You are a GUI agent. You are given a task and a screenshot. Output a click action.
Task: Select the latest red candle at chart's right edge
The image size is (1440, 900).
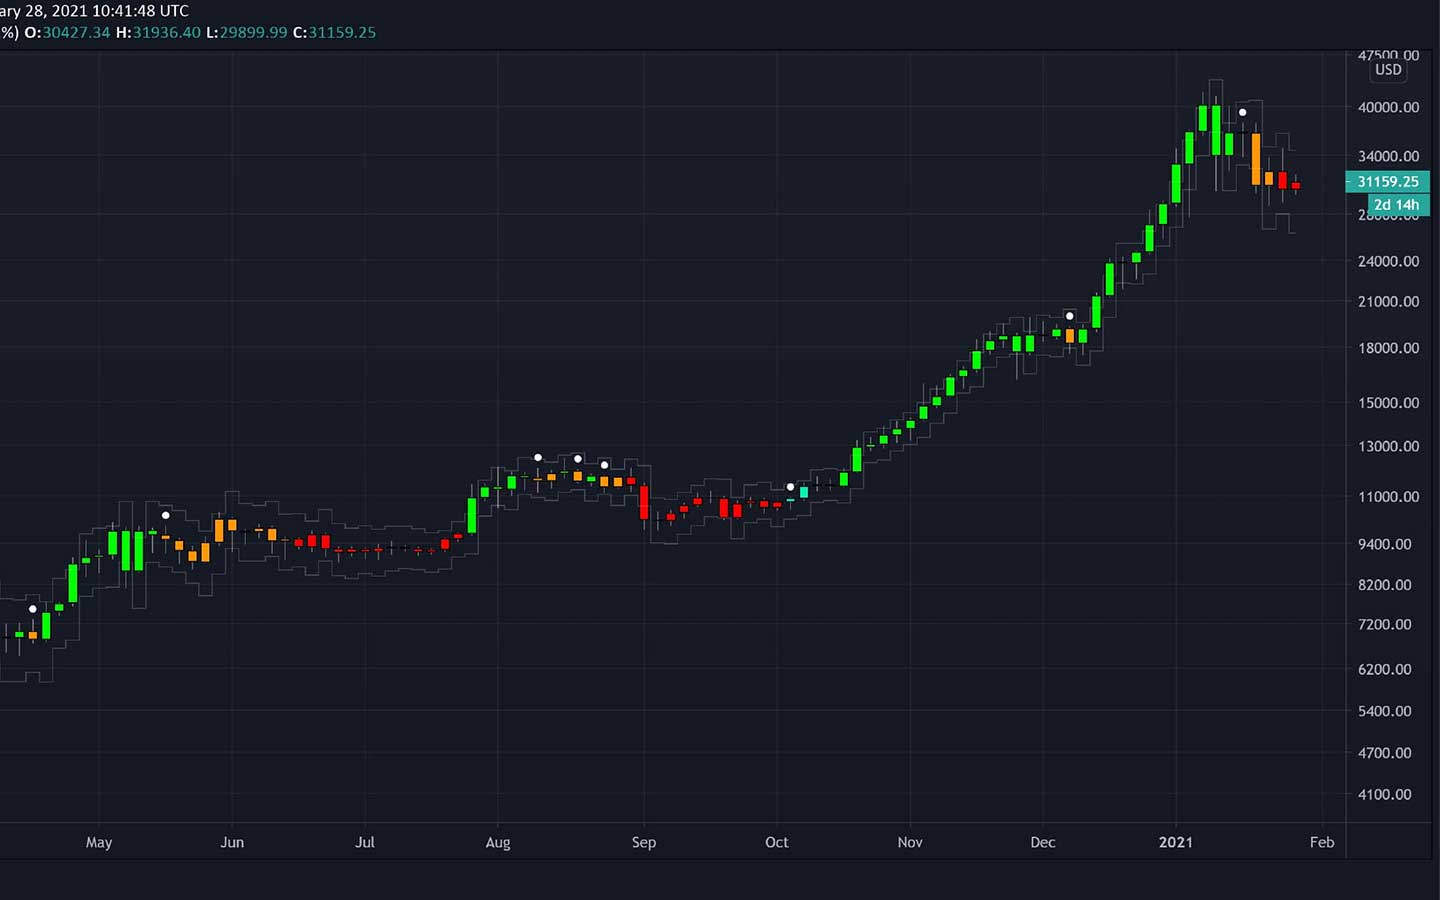[1295, 185]
